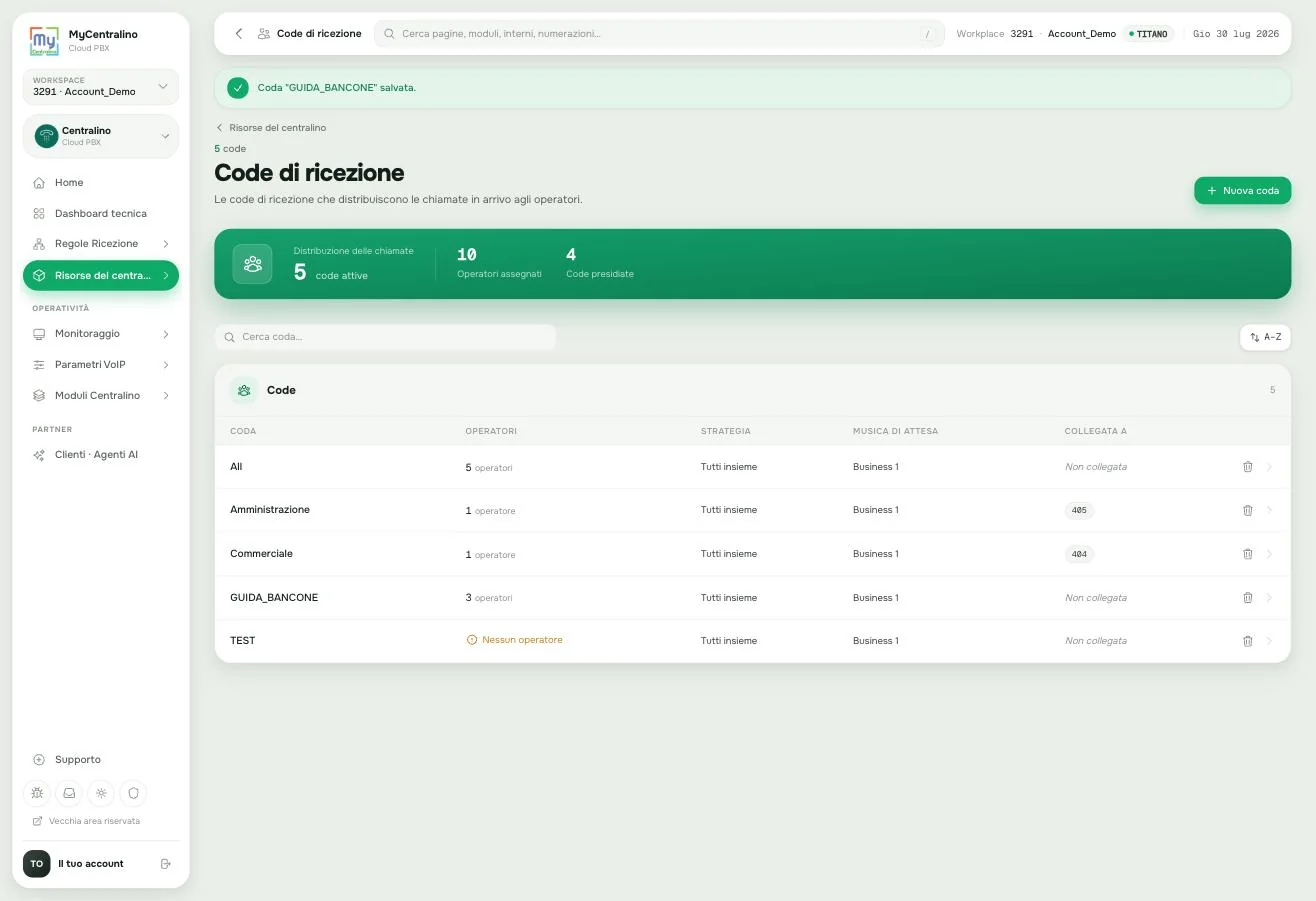Expand the Monitoraggio submenu
1316x901 pixels.
click(100, 333)
